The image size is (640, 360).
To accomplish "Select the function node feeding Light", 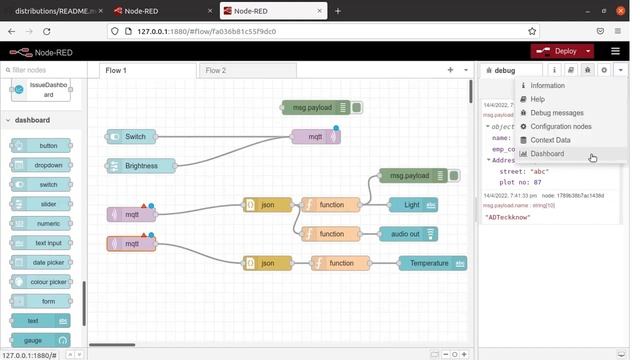I will (x=331, y=204).
